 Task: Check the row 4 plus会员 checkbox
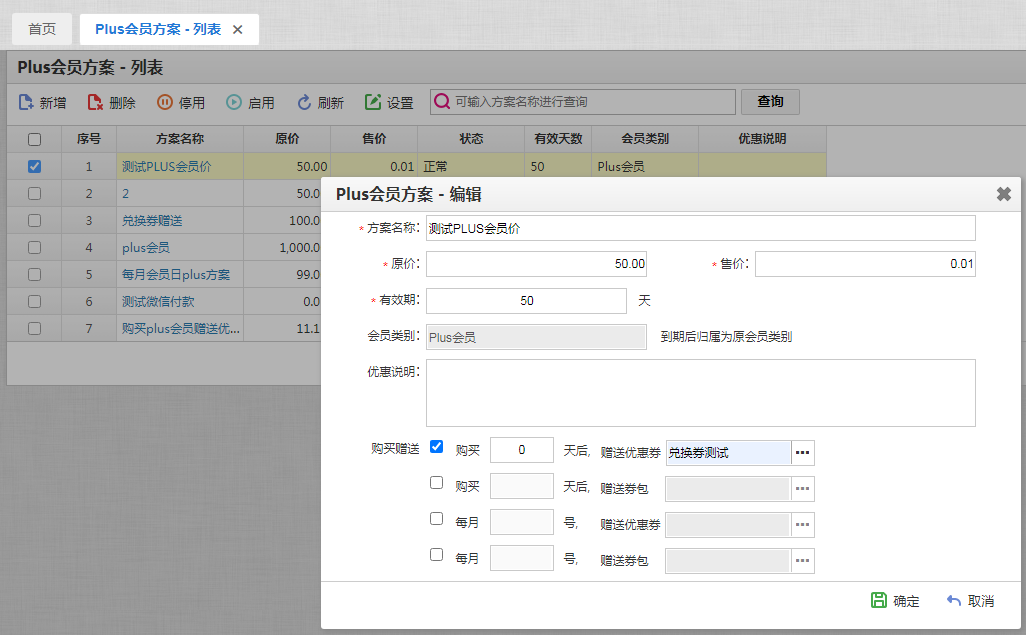tap(35, 247)
